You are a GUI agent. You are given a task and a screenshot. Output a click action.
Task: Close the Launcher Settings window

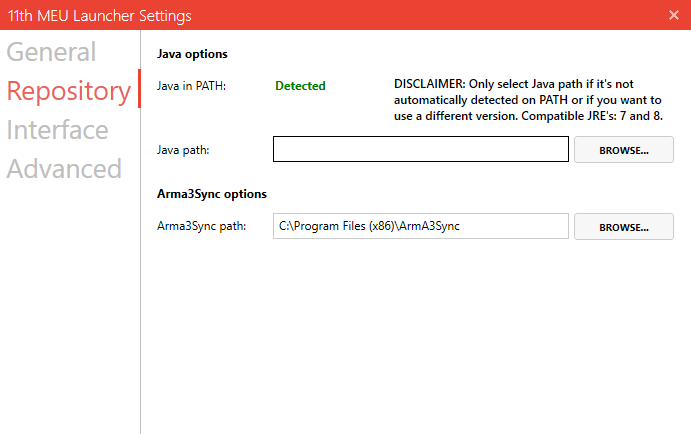click(x=674, y=15)
